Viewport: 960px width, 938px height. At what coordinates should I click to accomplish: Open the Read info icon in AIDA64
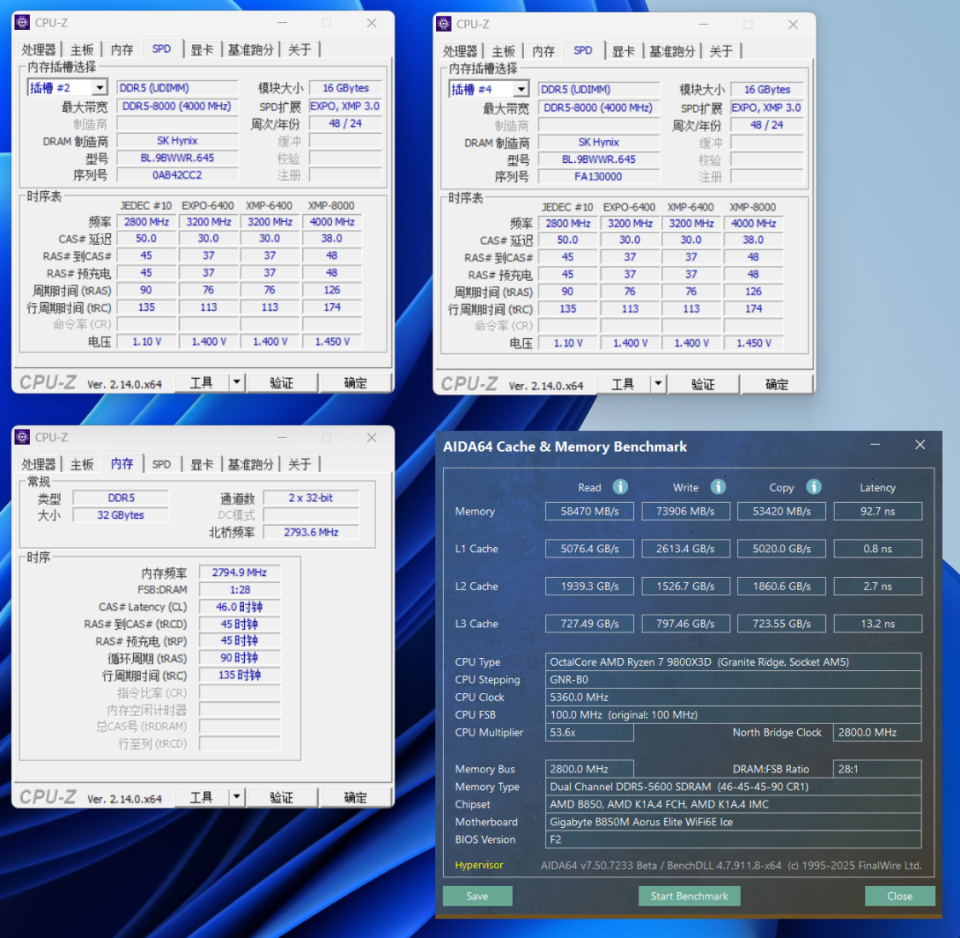click(x=620, y=487)
